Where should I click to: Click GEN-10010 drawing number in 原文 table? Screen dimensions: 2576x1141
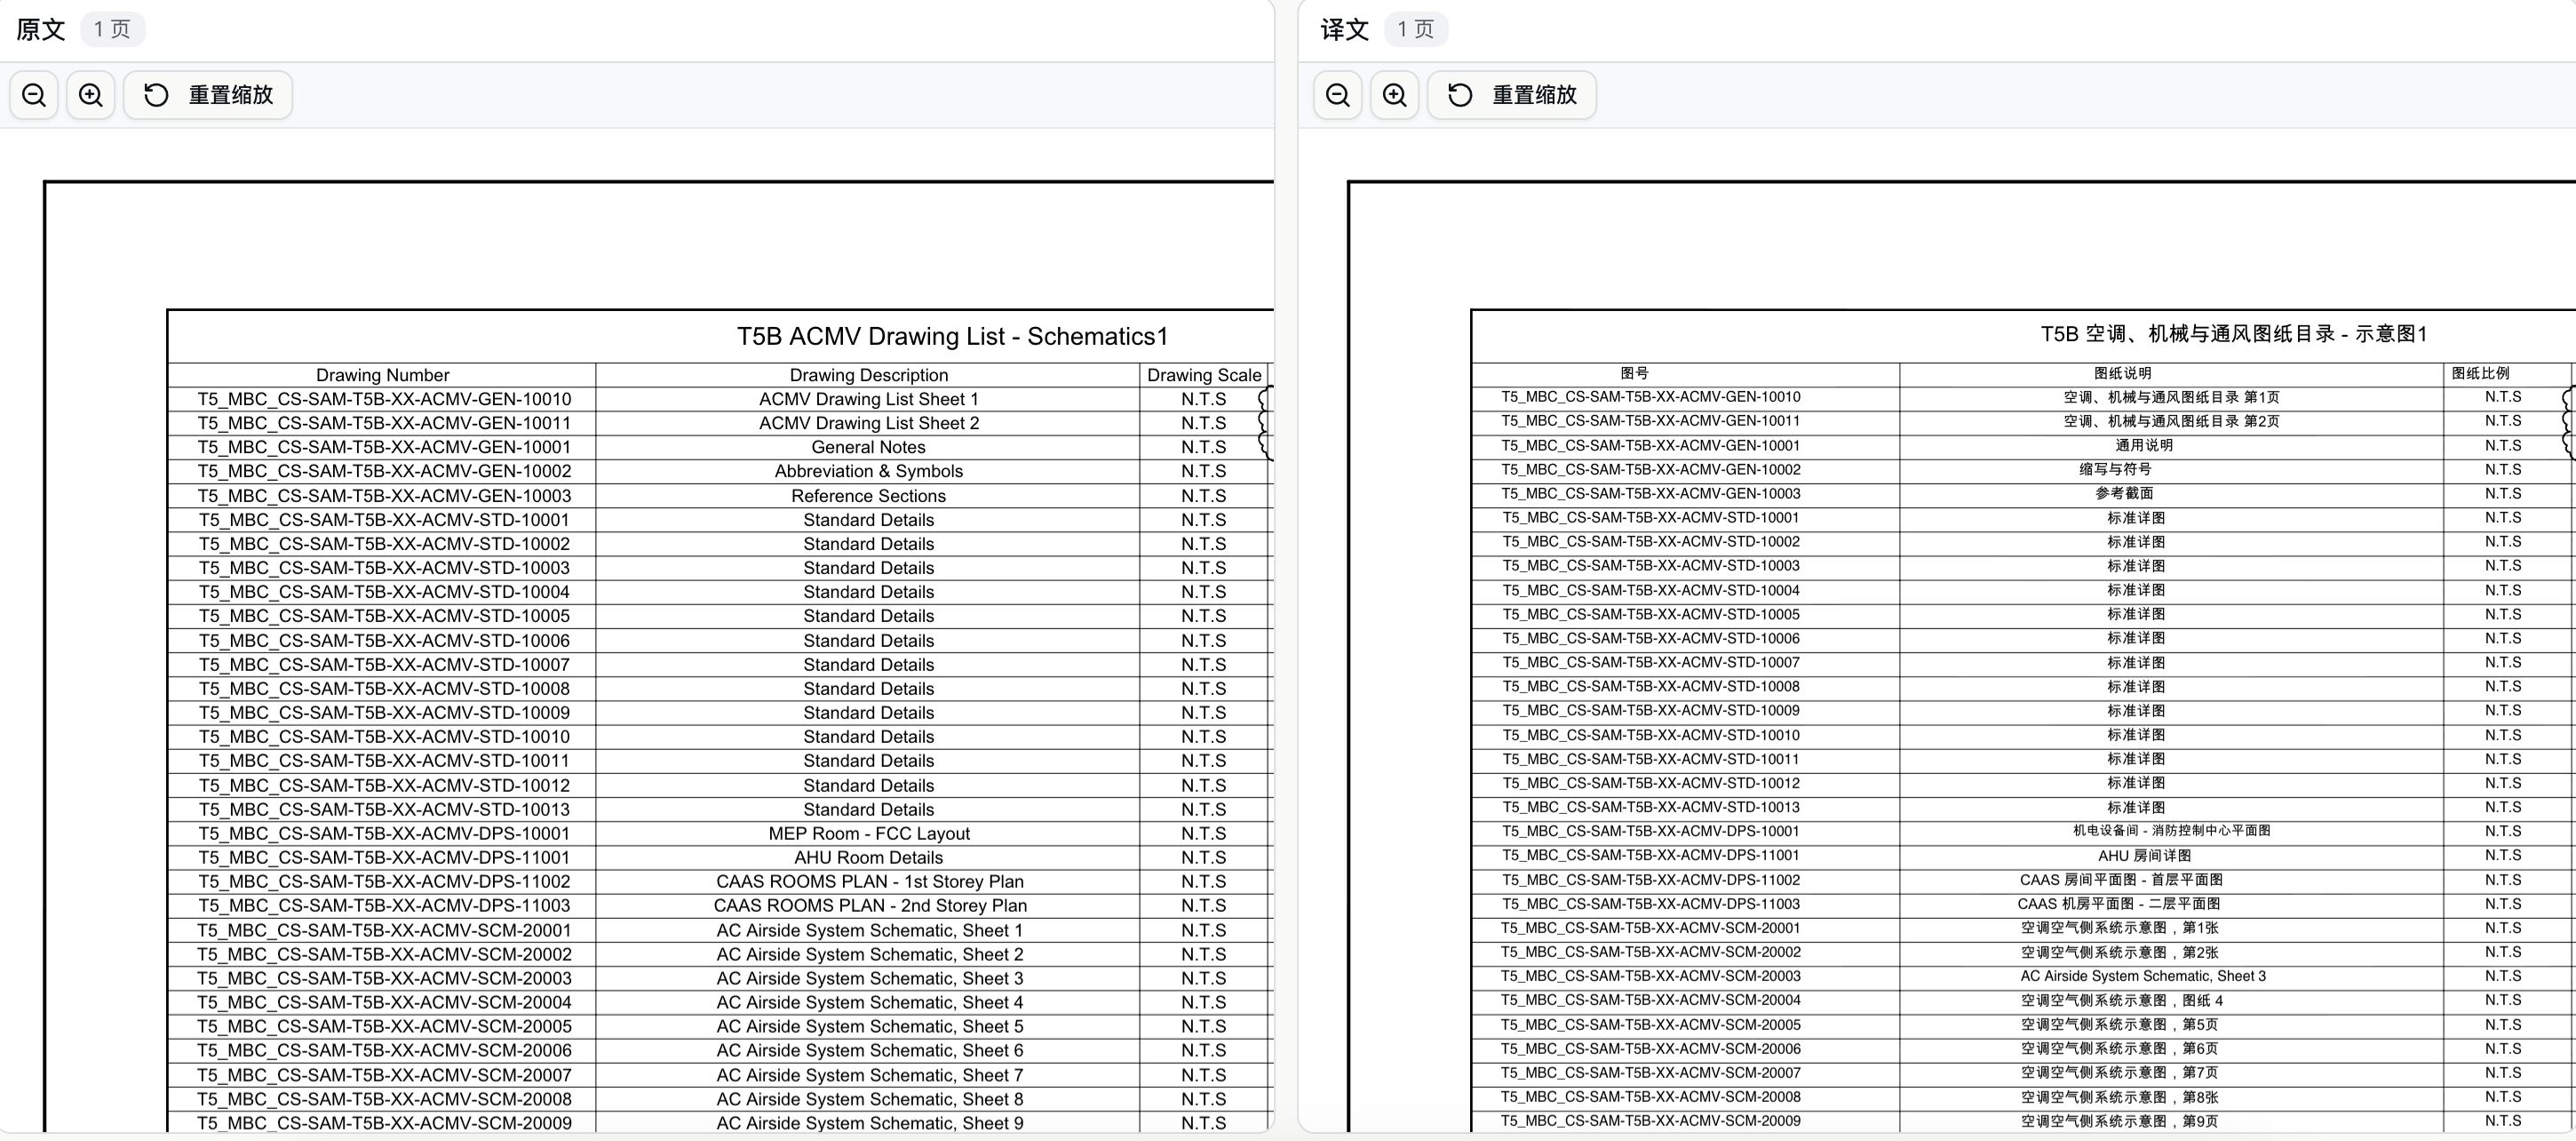(384, 399)
